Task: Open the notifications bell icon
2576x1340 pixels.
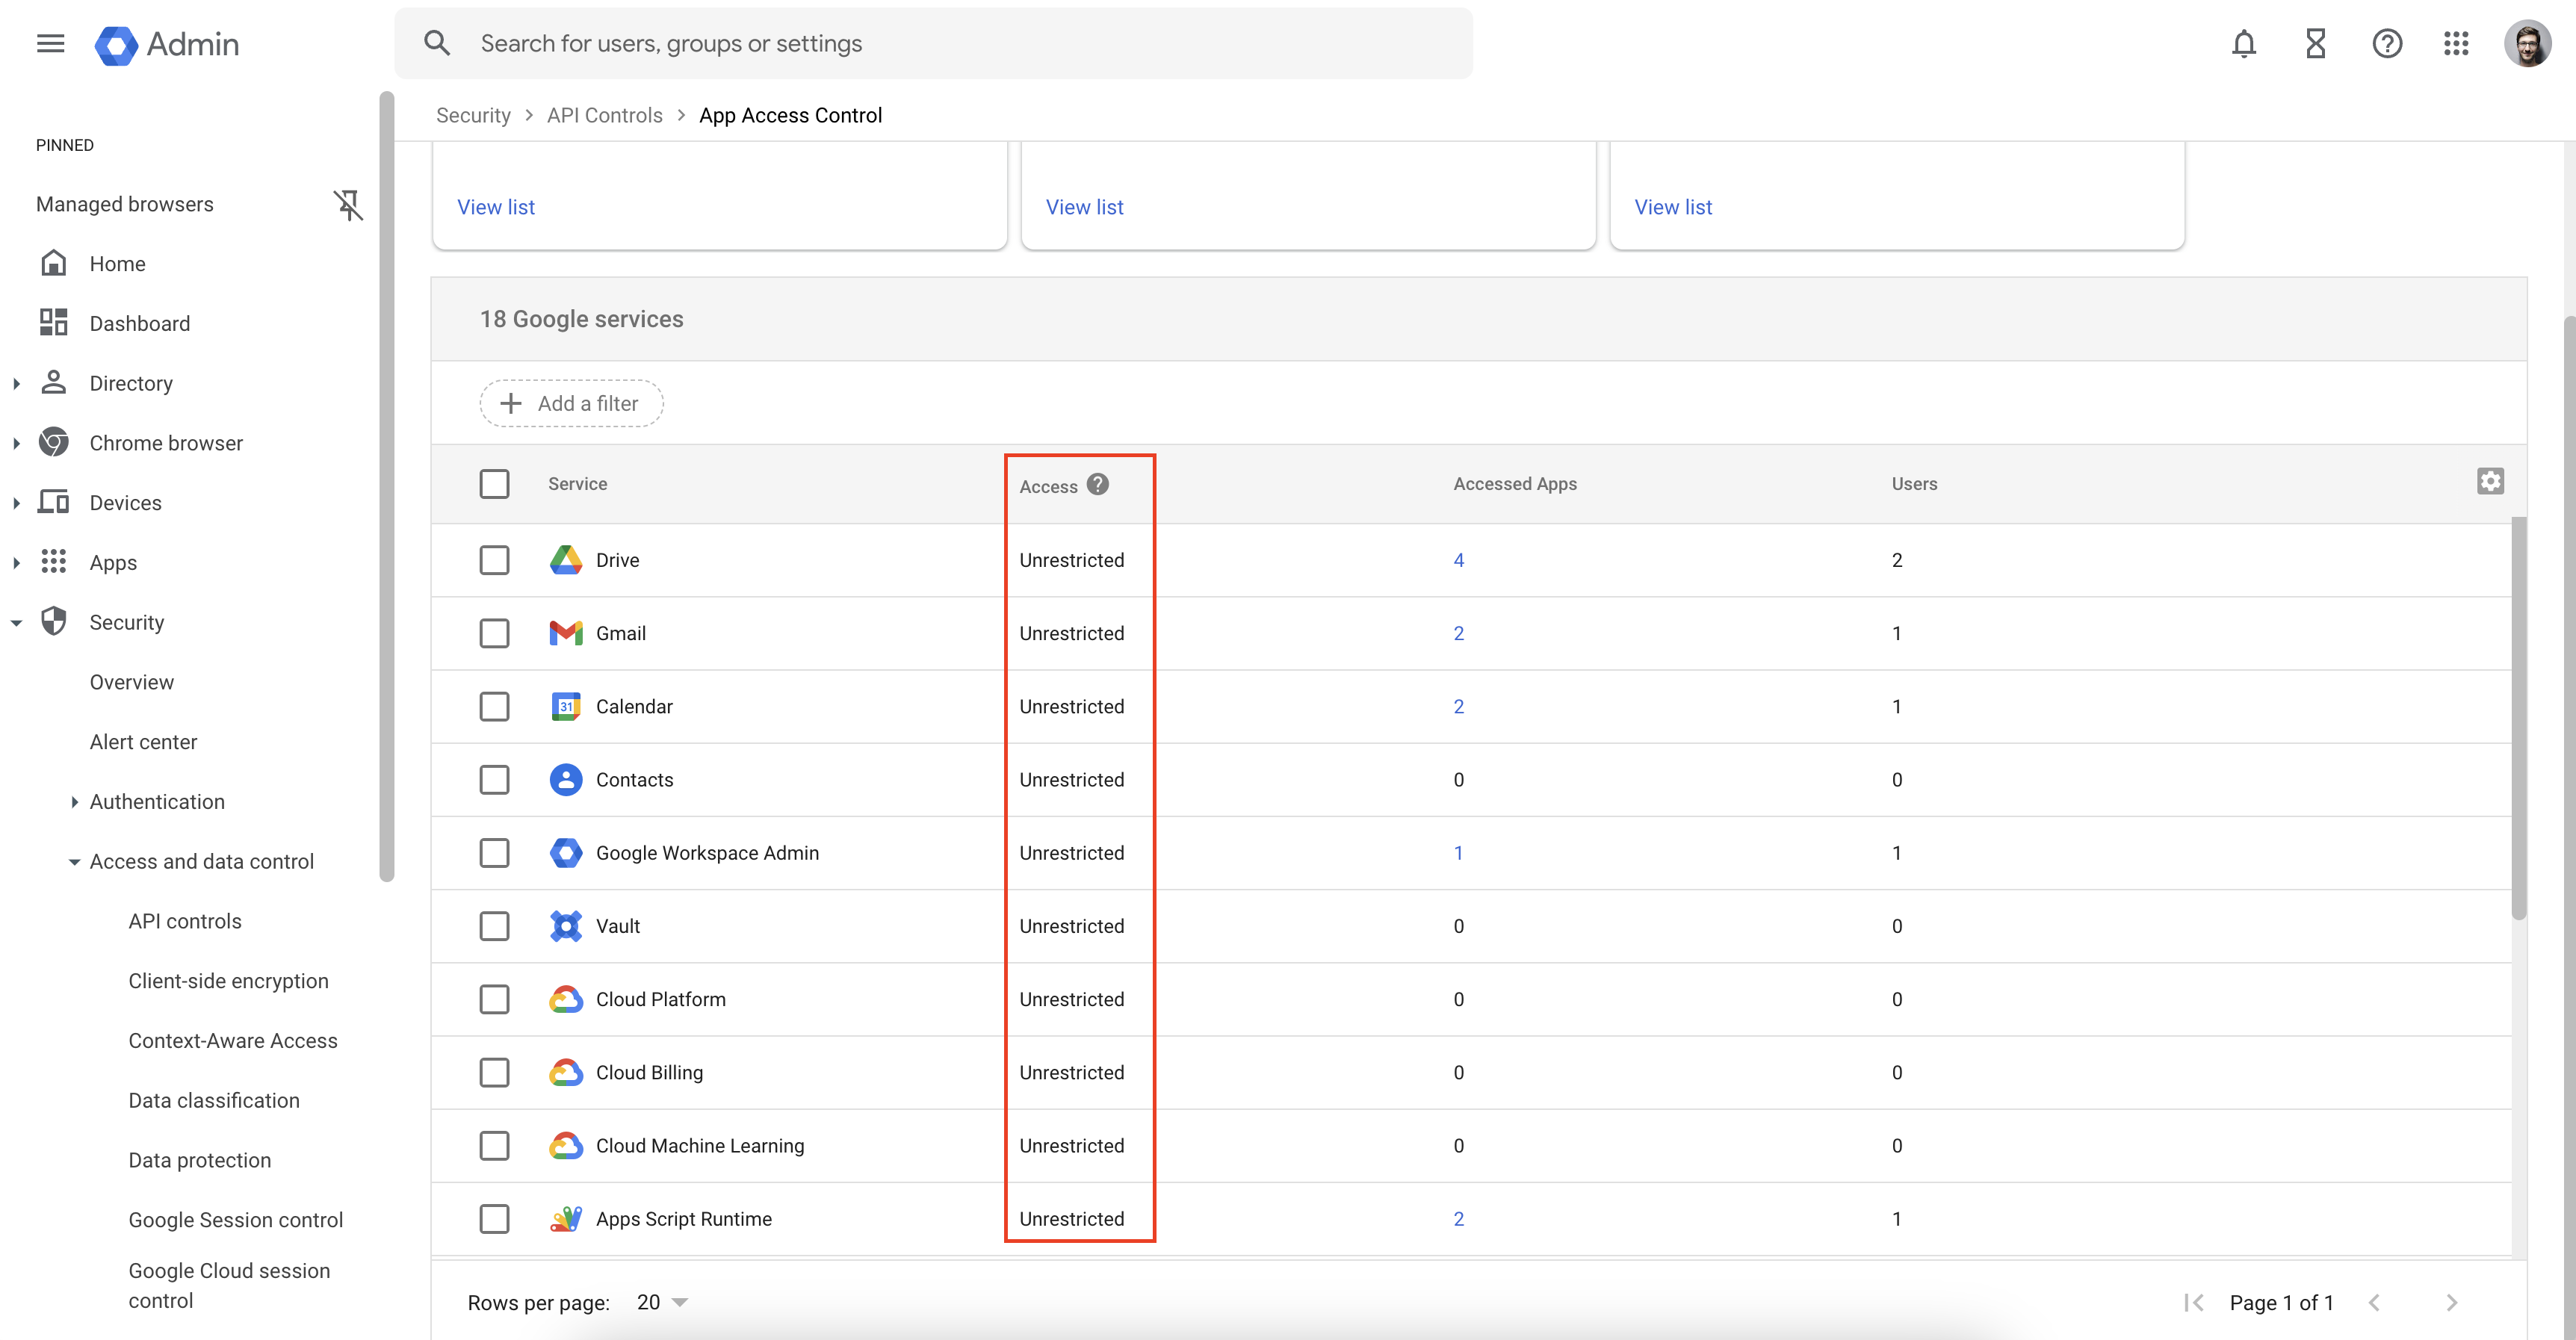Action: (2243, 44)
